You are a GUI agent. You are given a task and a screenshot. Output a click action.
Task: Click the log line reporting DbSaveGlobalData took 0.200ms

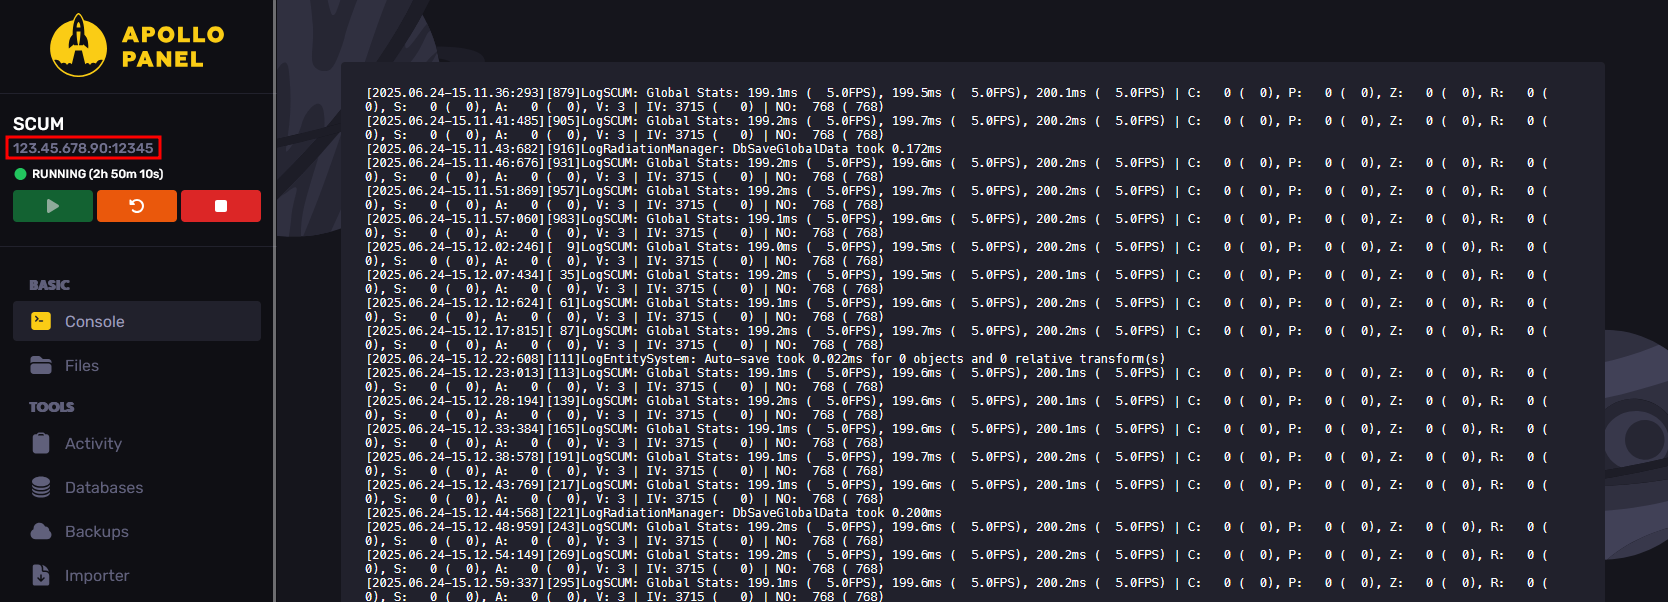click(654, 513)
